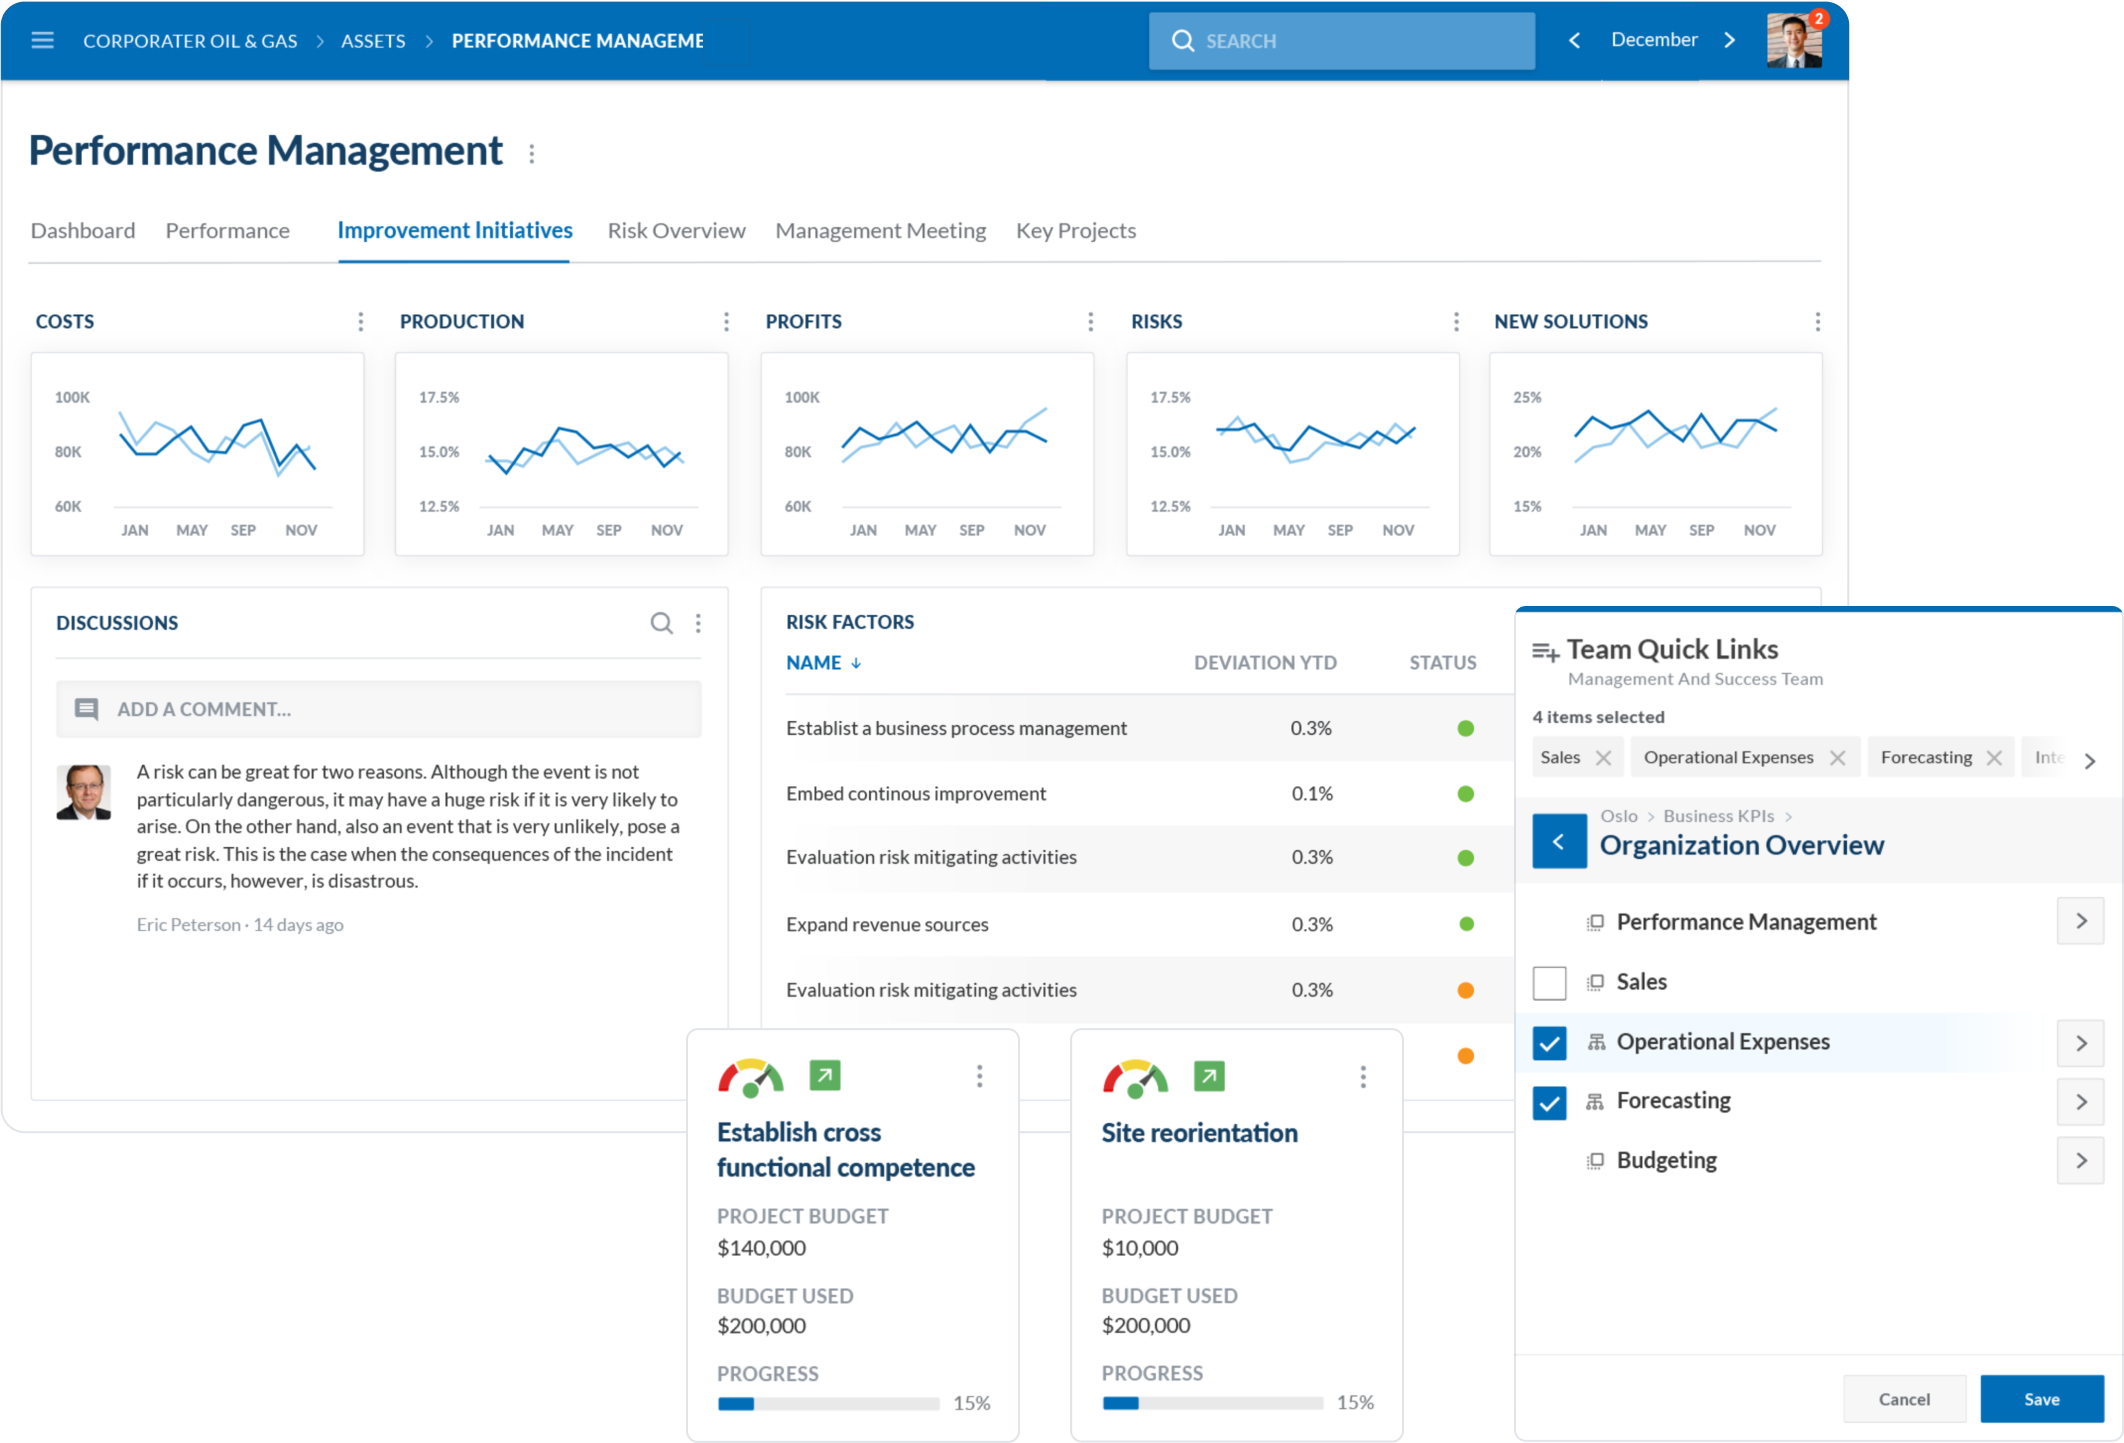
Task: Open the Costs chart kebab menu
Action: [360, 321]
